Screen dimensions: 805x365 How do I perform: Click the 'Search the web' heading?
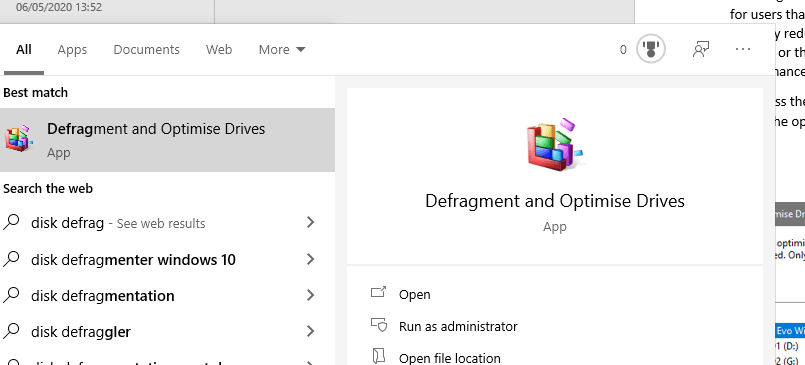(48, 188)
